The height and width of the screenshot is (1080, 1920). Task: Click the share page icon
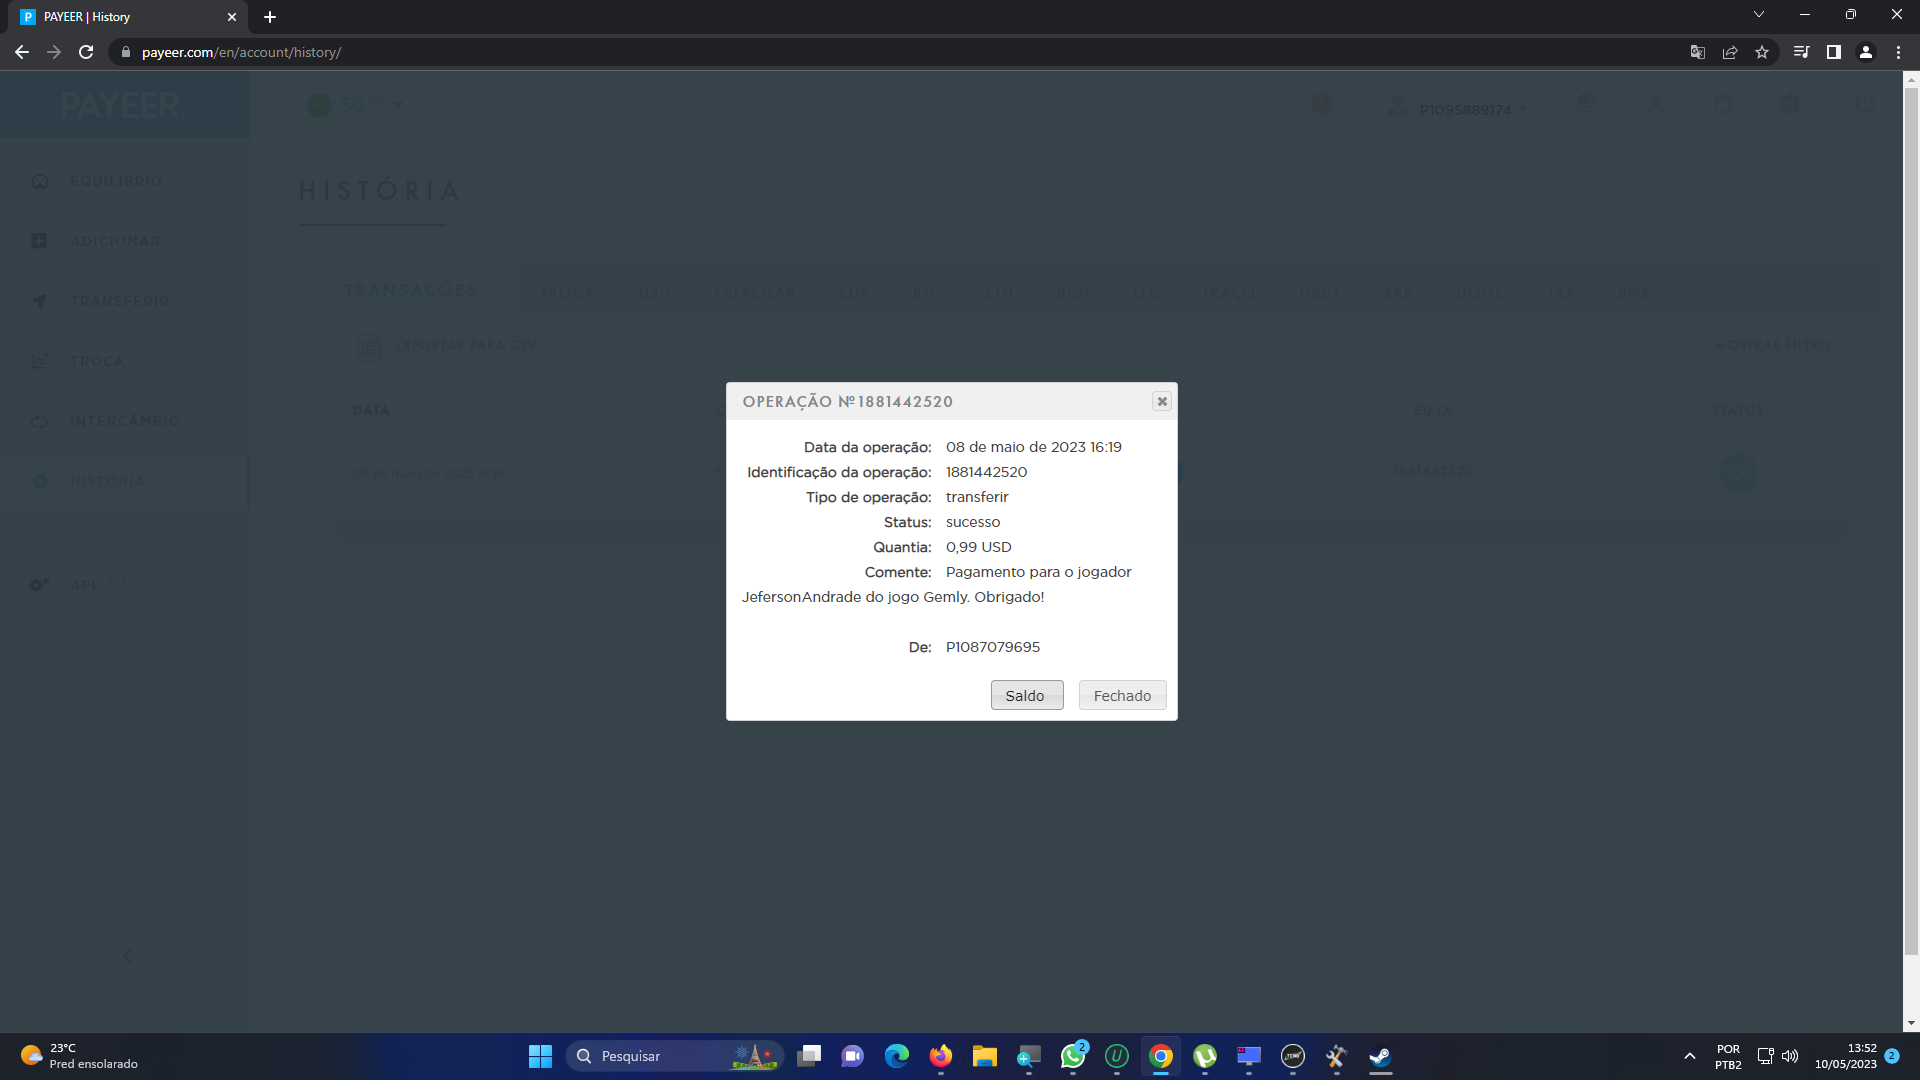click(1730, 52)
